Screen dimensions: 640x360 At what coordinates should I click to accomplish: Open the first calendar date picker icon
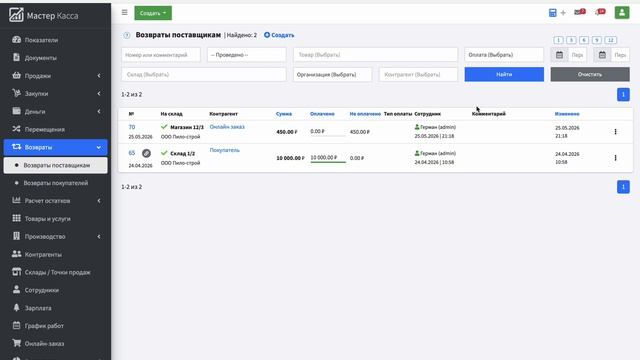[559, 55]
